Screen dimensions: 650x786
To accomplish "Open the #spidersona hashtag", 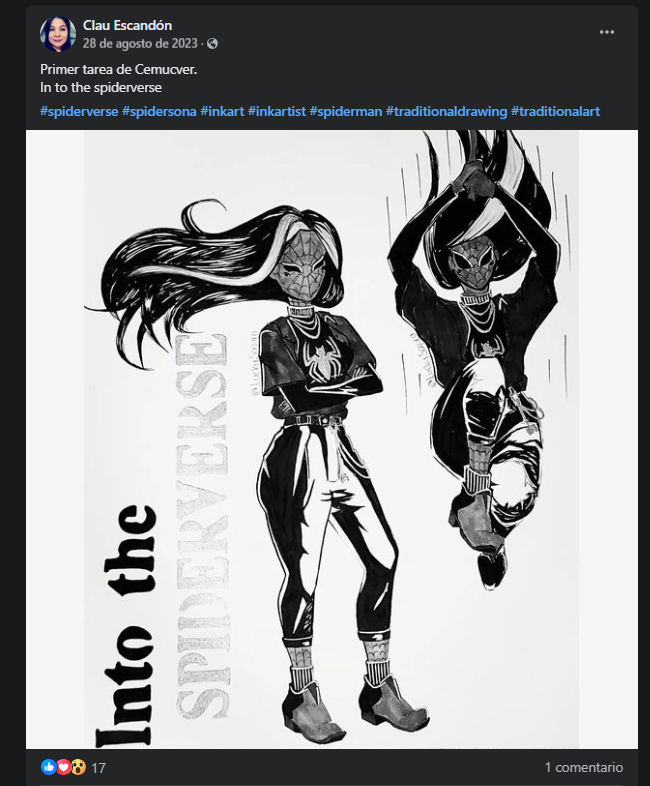I will pos(159,111).
